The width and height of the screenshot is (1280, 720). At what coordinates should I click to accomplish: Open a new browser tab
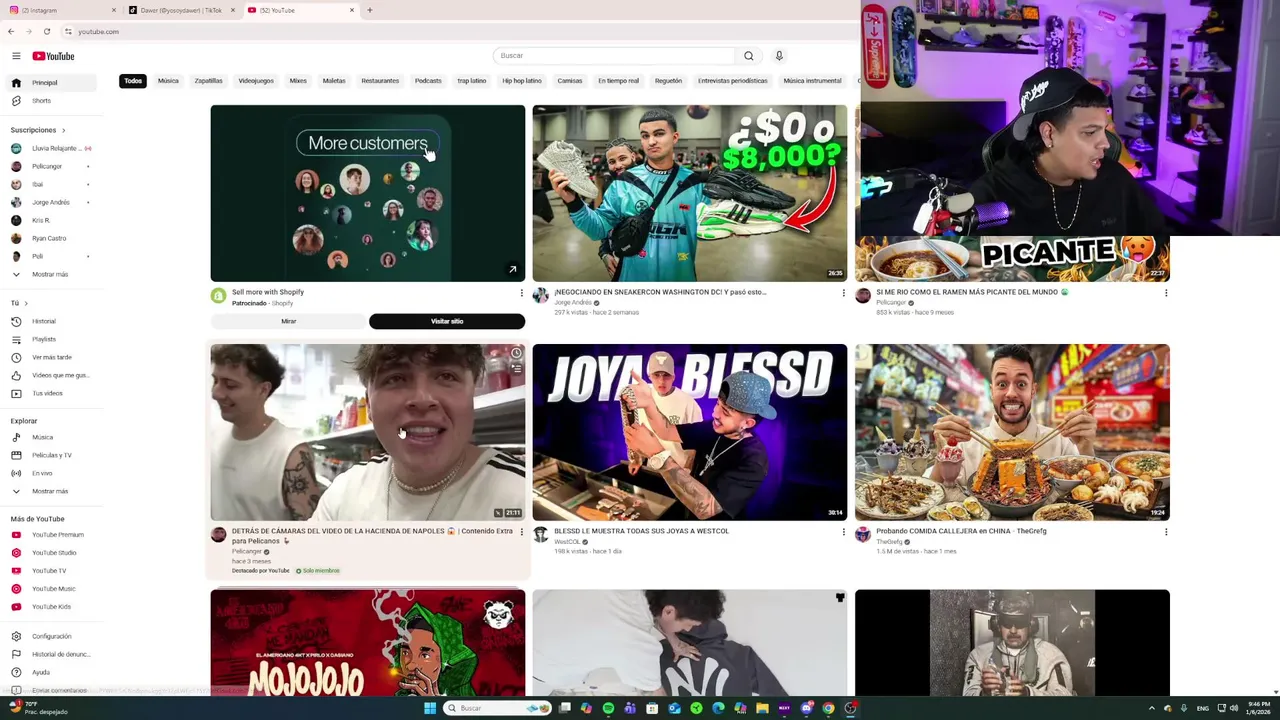coord(370,10)
